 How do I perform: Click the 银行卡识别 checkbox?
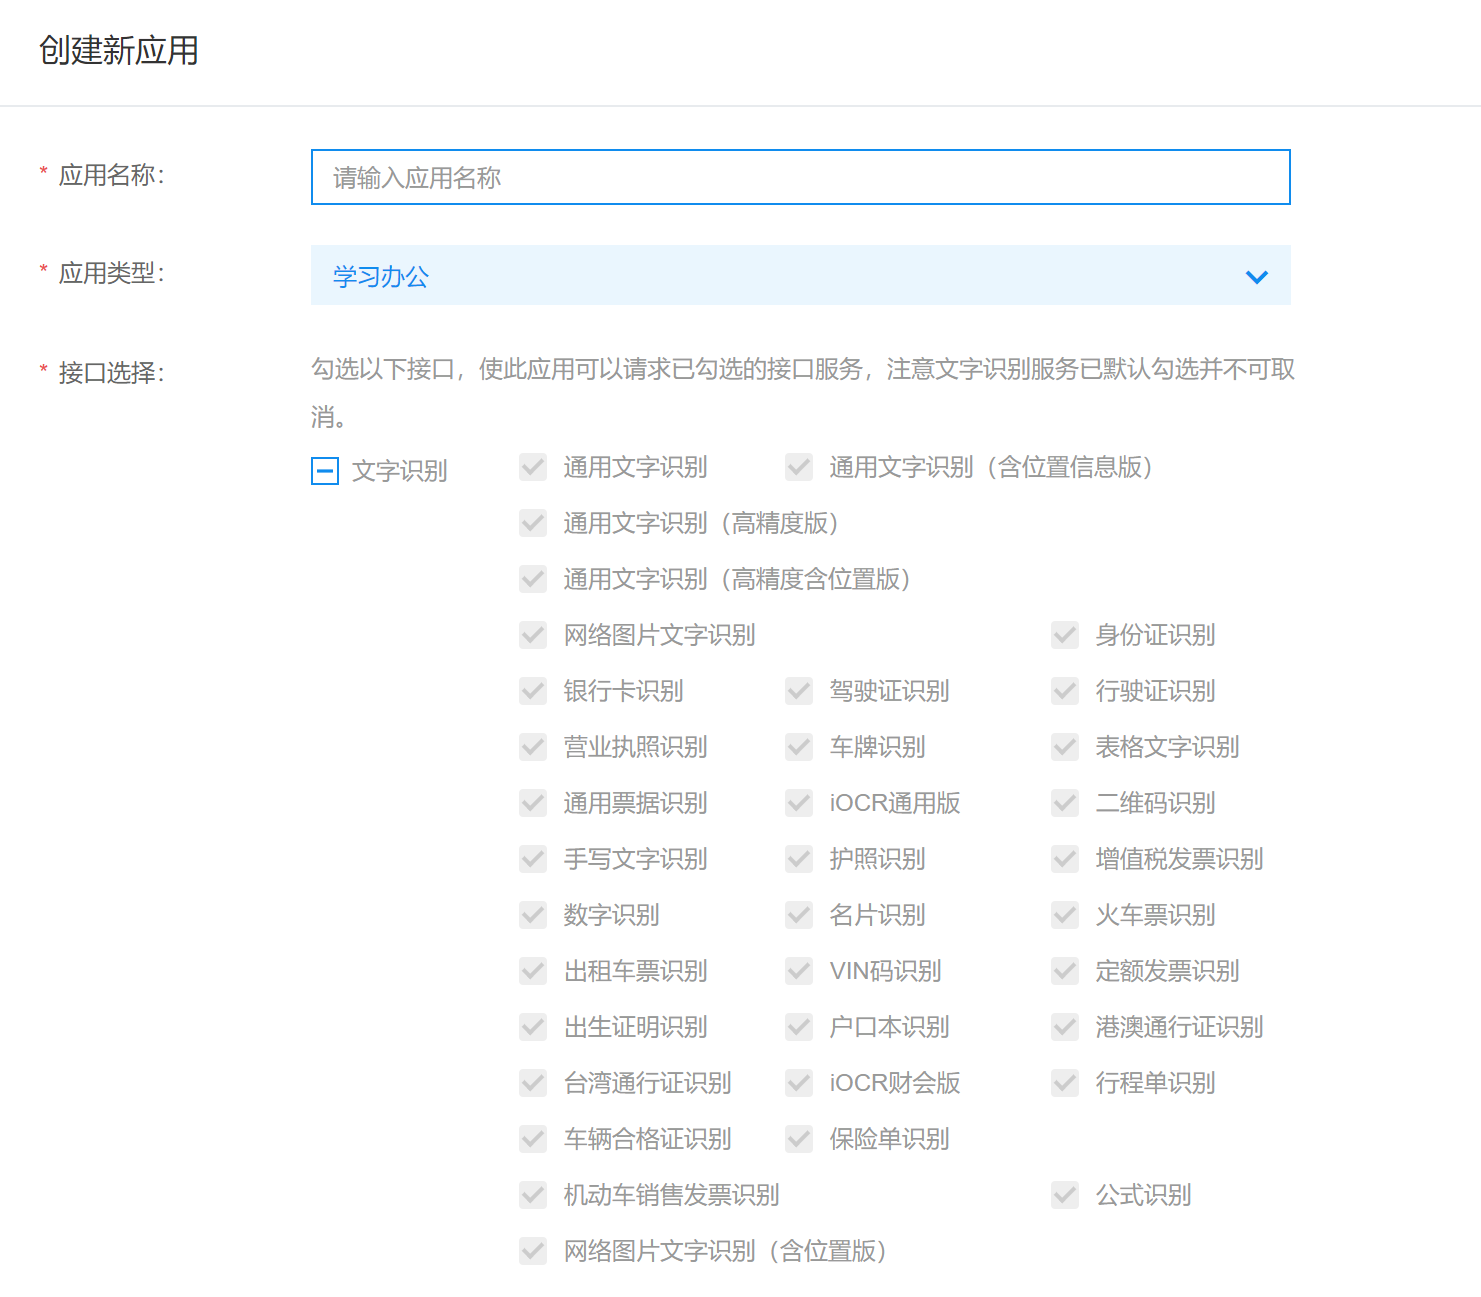(533, 691)
